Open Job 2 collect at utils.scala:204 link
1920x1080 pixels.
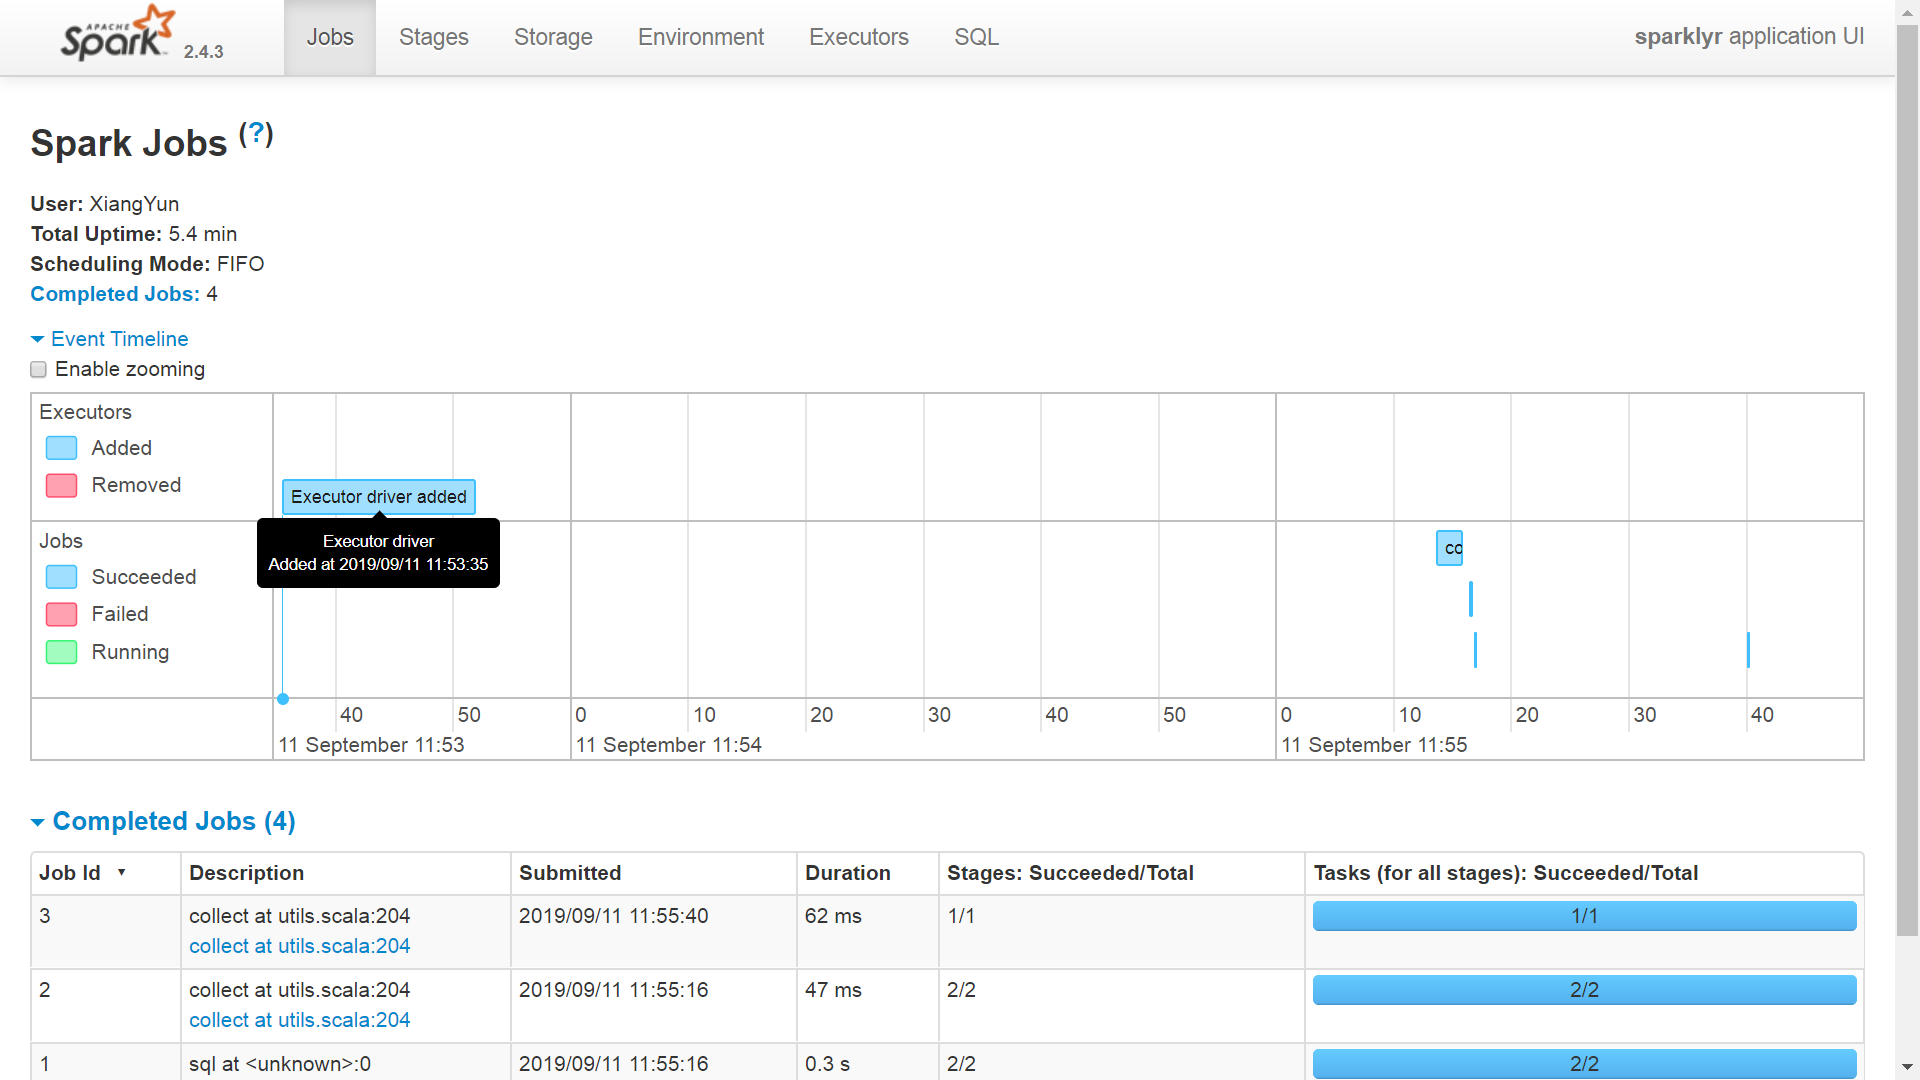(299, 1021)
